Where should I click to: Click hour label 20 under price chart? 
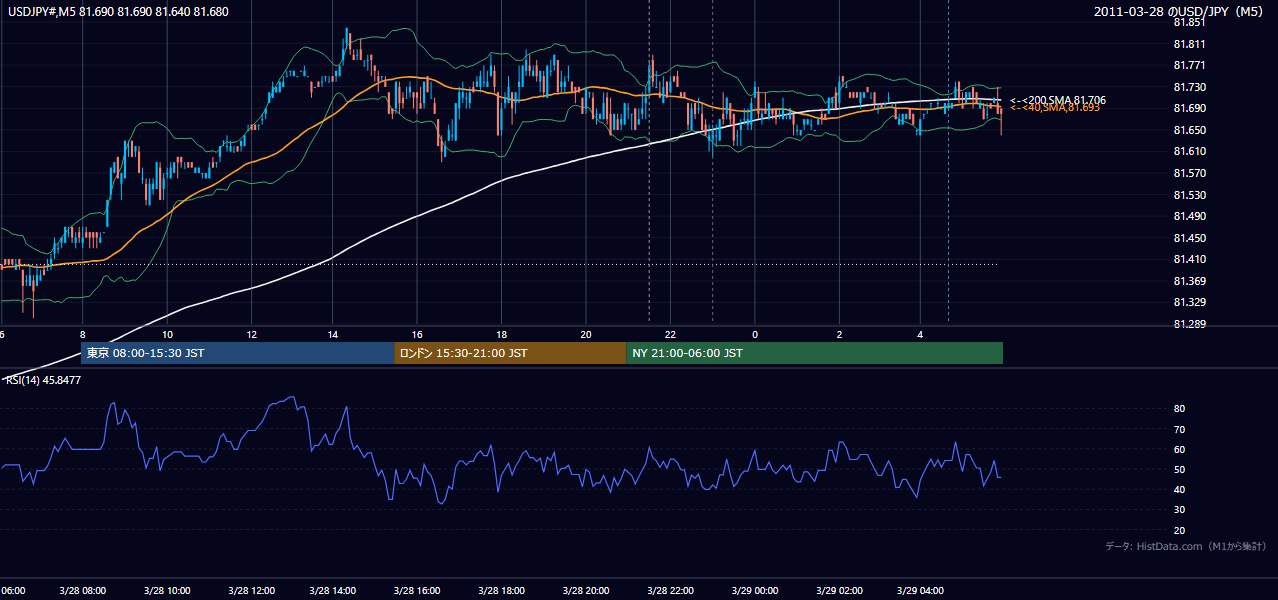click(585, 334)
